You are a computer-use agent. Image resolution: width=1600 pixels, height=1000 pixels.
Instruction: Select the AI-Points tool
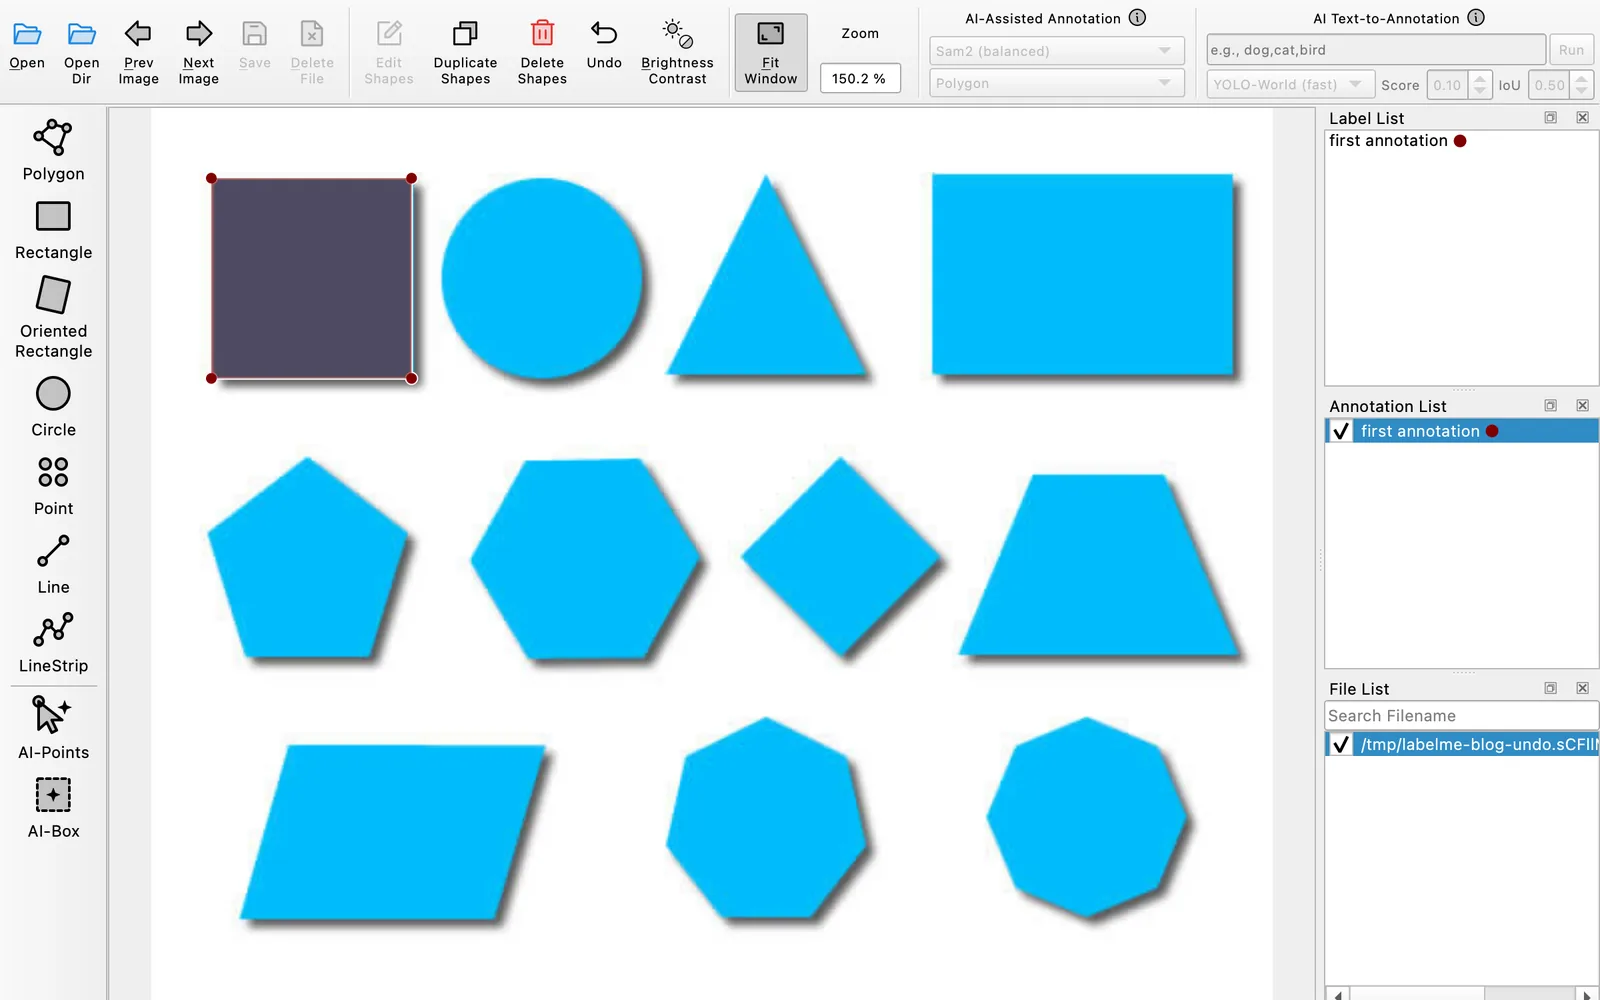click(53, 728)
